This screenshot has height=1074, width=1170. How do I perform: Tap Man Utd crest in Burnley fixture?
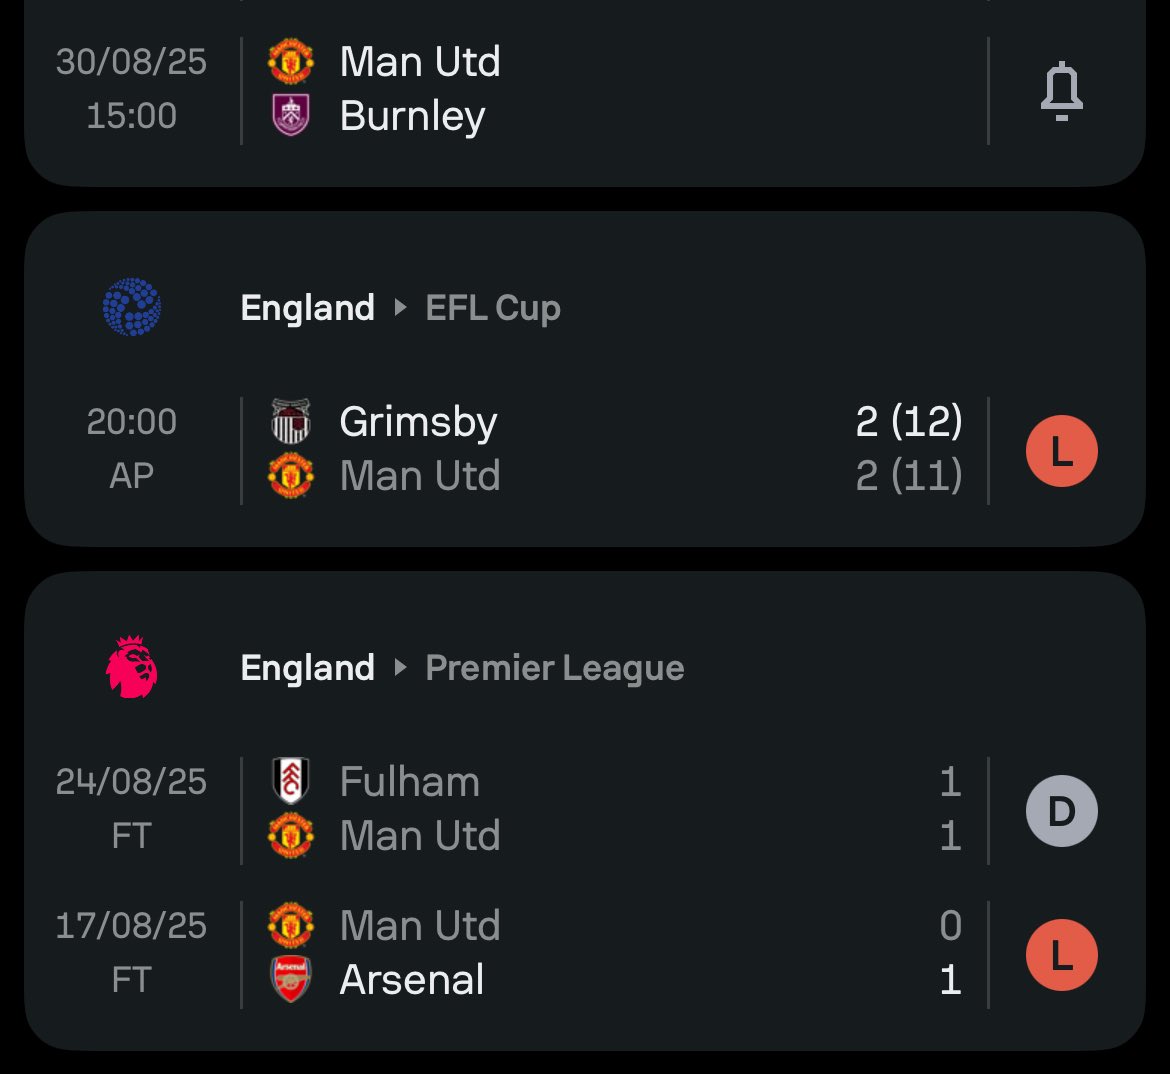pyautogui.click(x=290, y=61)
